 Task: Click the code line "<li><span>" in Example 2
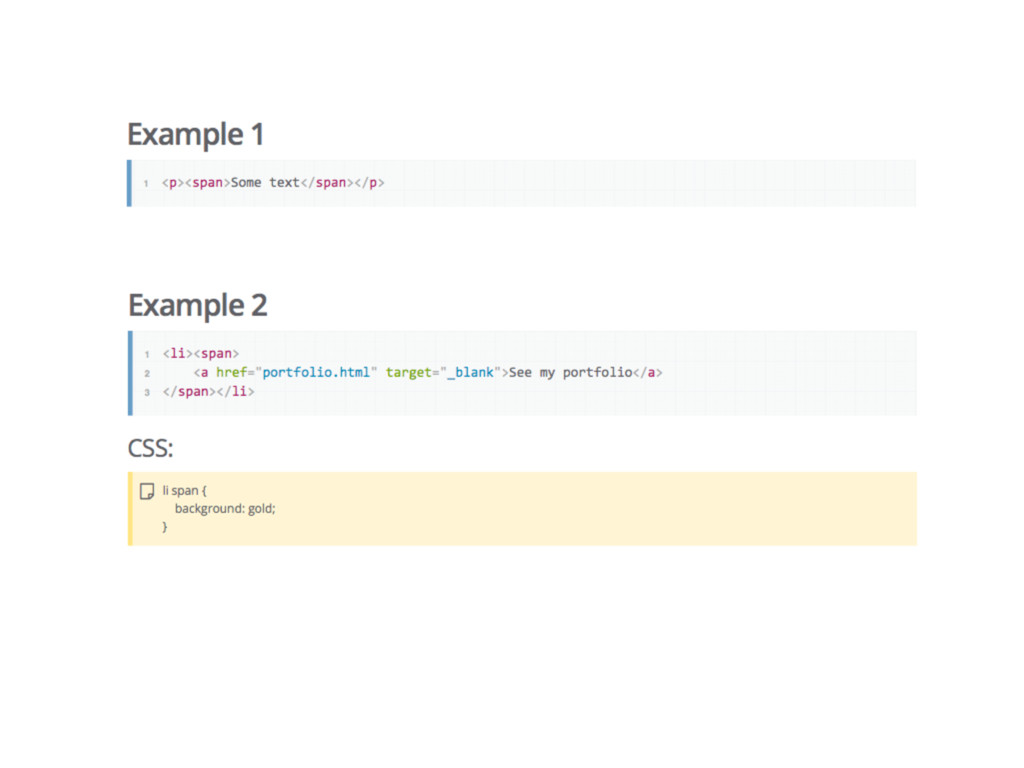point(201,353)
